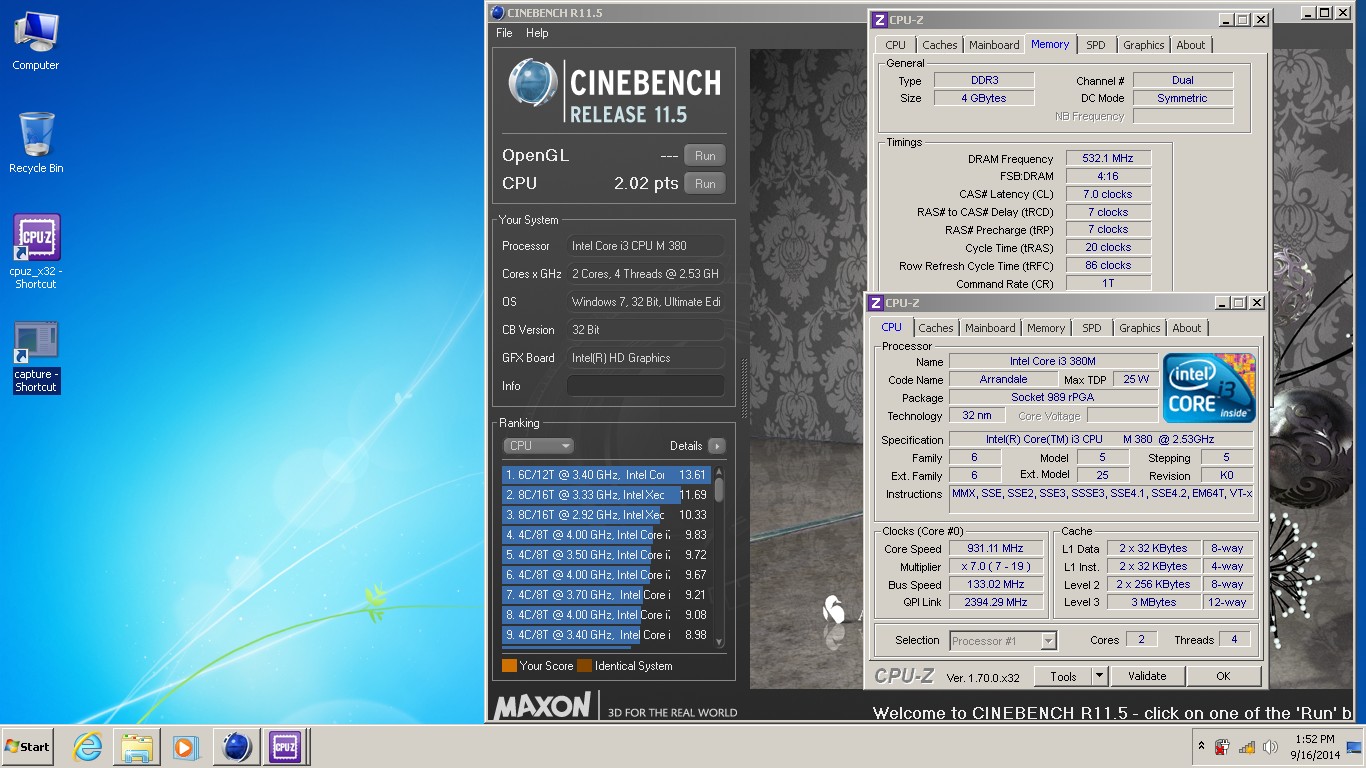The height and width of the screenshot is (768, 1366).
Task: Click the Info text field in Your System
Action: click(x=646, y=386)
